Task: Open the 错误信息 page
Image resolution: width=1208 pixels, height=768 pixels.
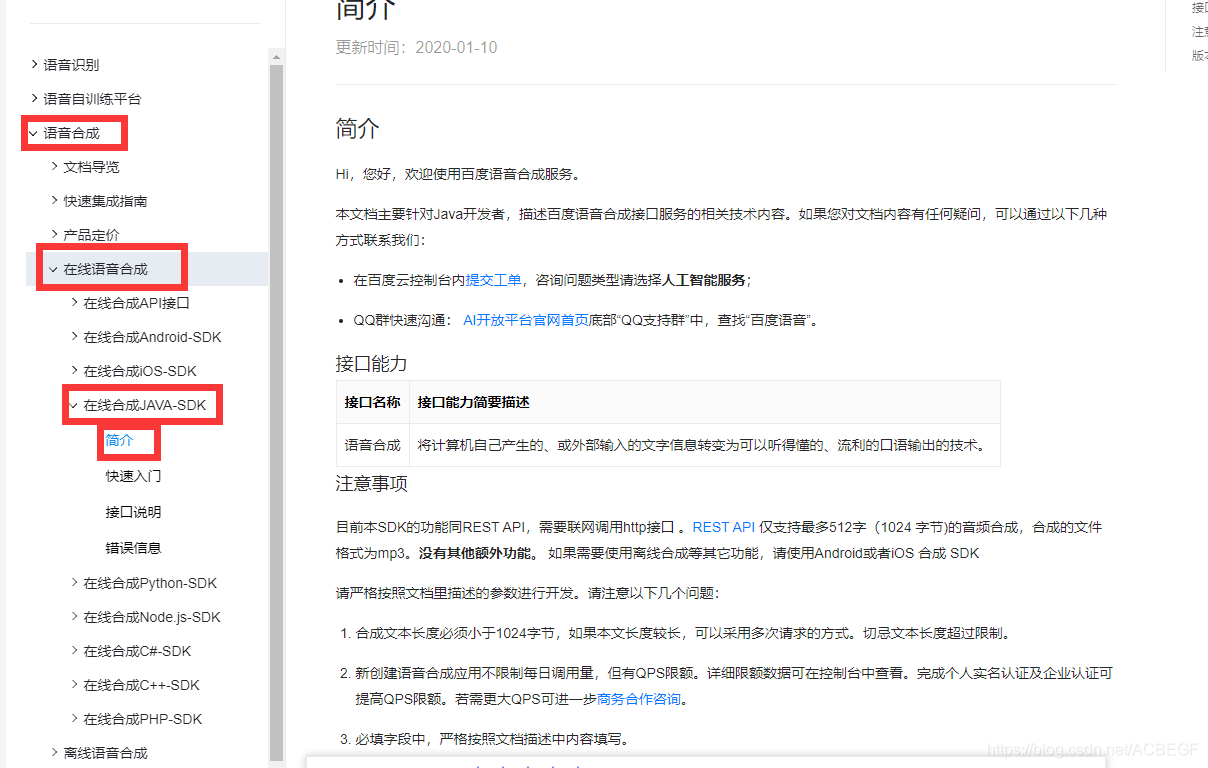Action: pyautogui.click(x=130, y=547)
